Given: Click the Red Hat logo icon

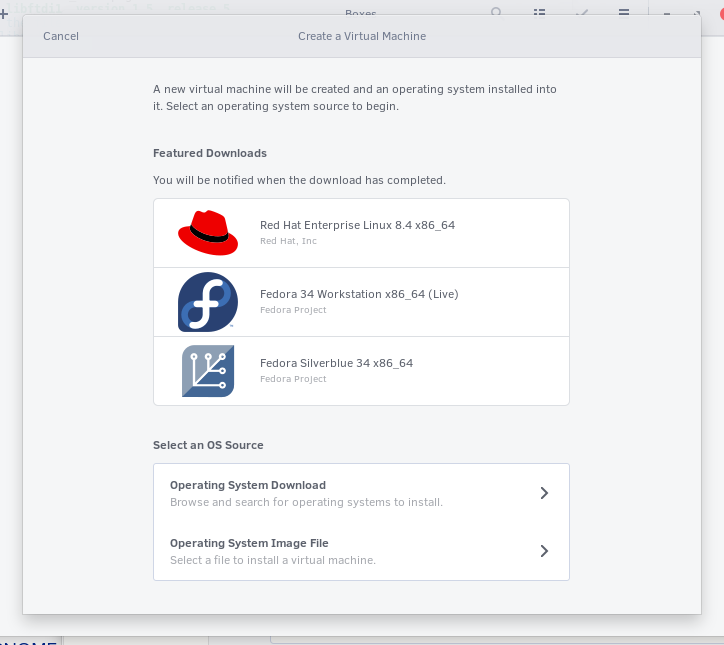Looking at the screenshot, I should coord(208,233).
